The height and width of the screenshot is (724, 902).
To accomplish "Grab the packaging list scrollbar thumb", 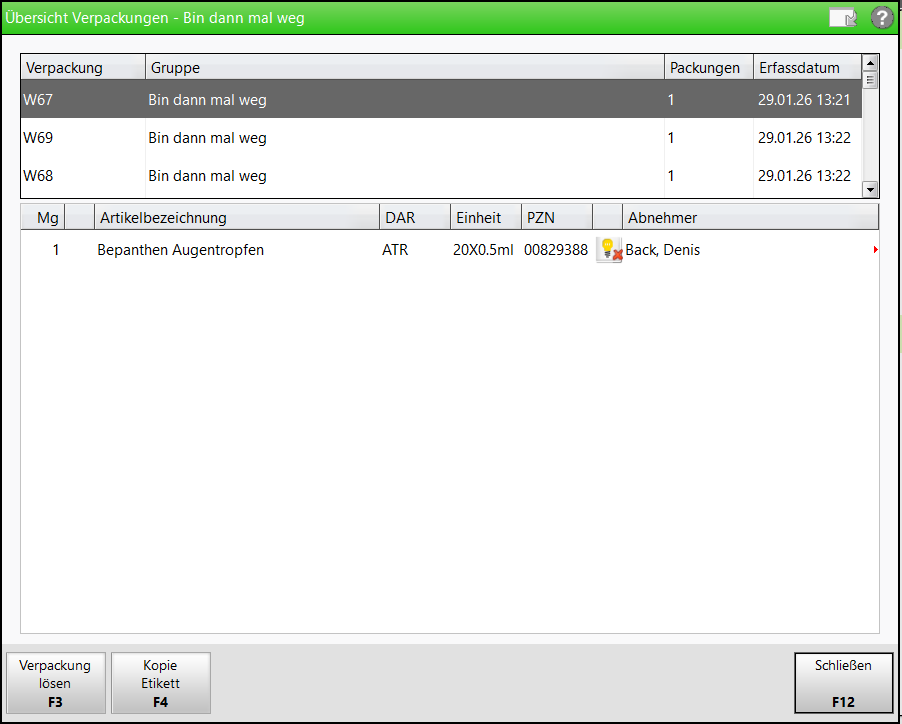I will click(870, 80).
